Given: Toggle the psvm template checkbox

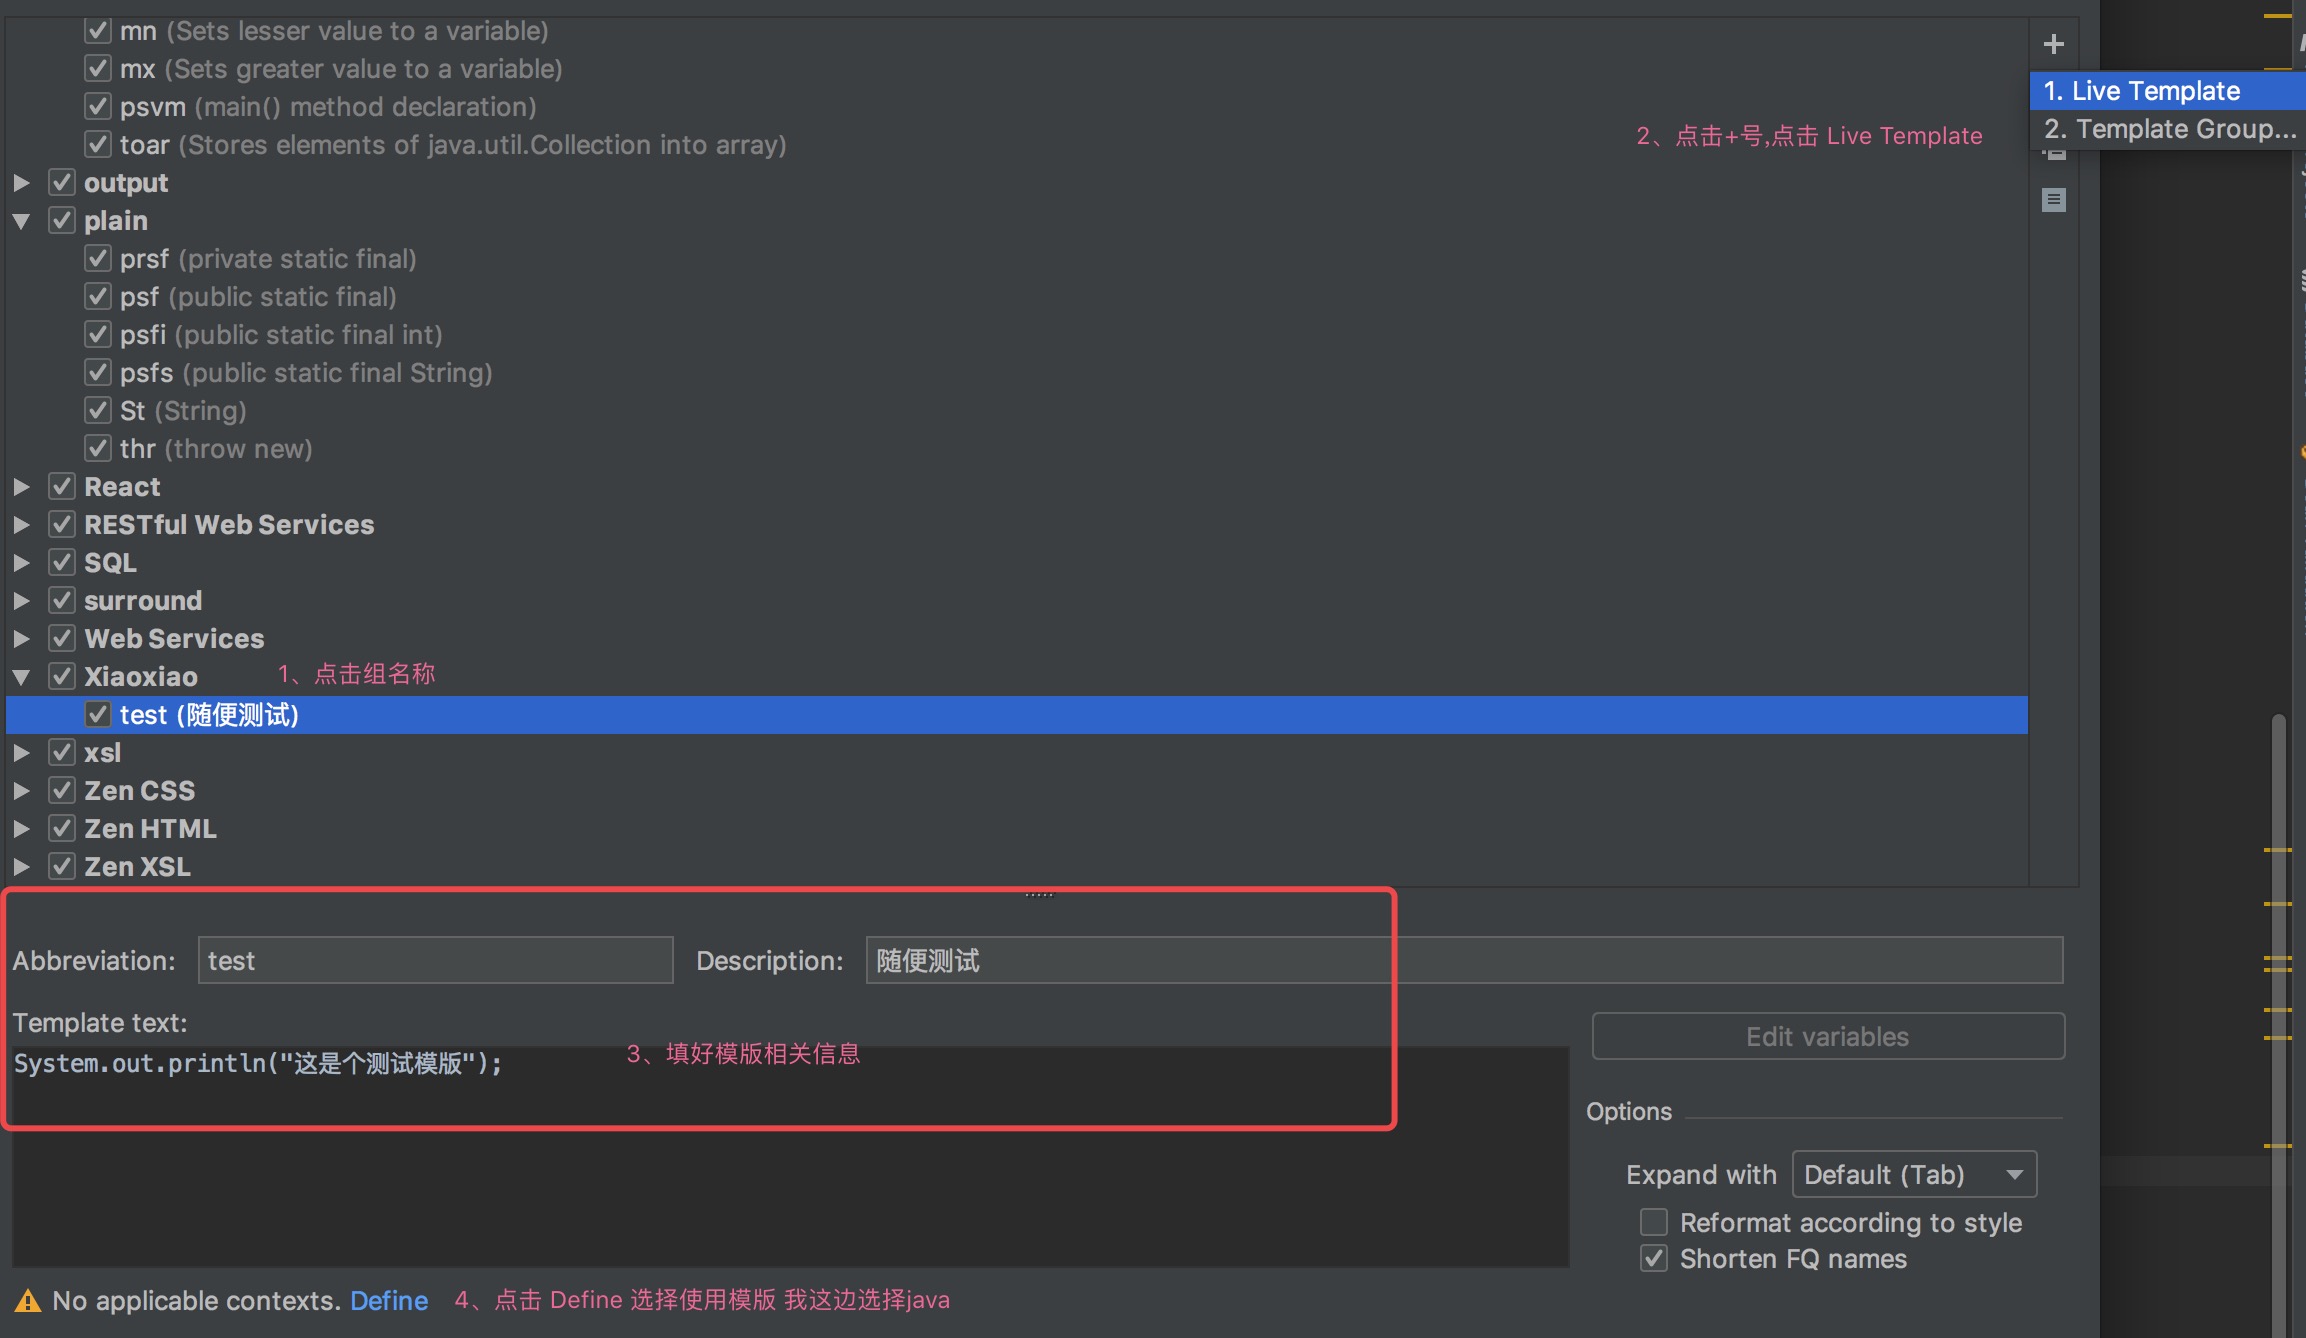Looking at the screenshot, I should coord(97,107).
